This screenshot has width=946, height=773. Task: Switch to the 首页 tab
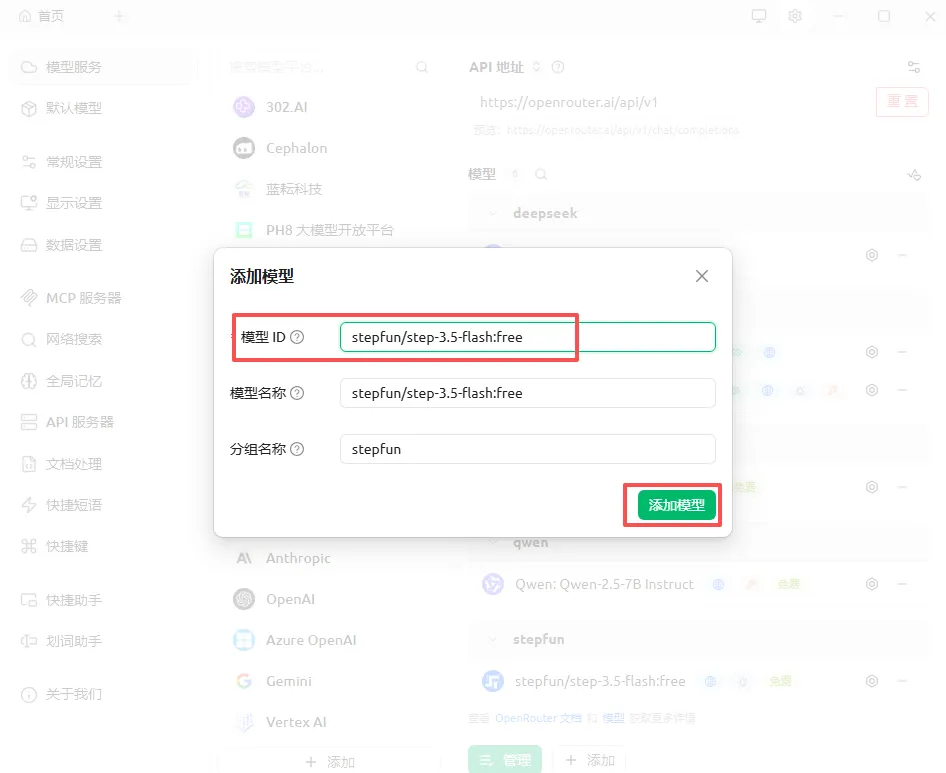pos(42,16)
